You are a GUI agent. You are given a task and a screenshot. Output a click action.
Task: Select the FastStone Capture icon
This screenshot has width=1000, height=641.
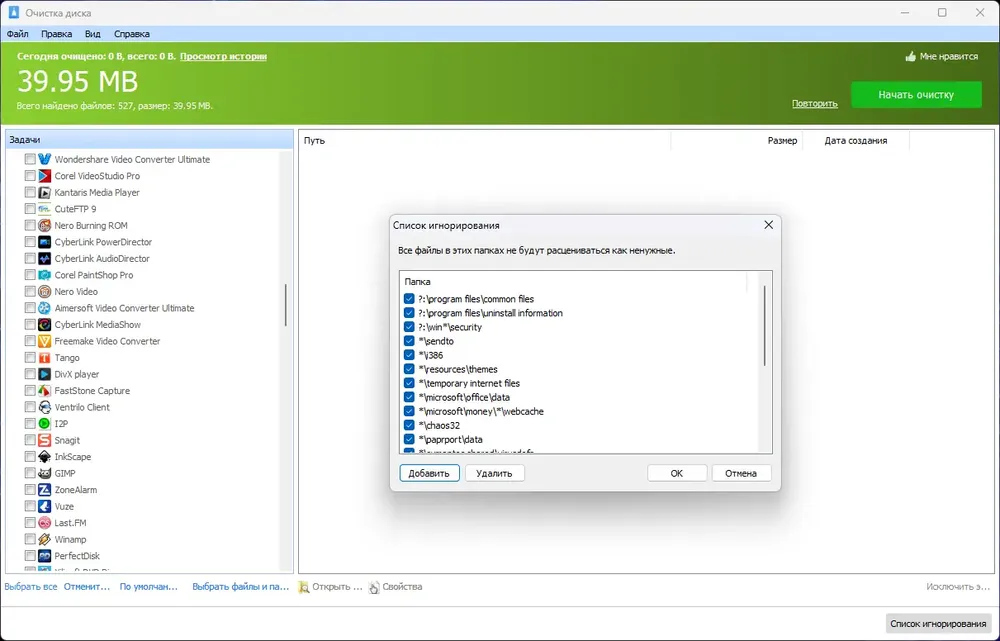(44, 390)
